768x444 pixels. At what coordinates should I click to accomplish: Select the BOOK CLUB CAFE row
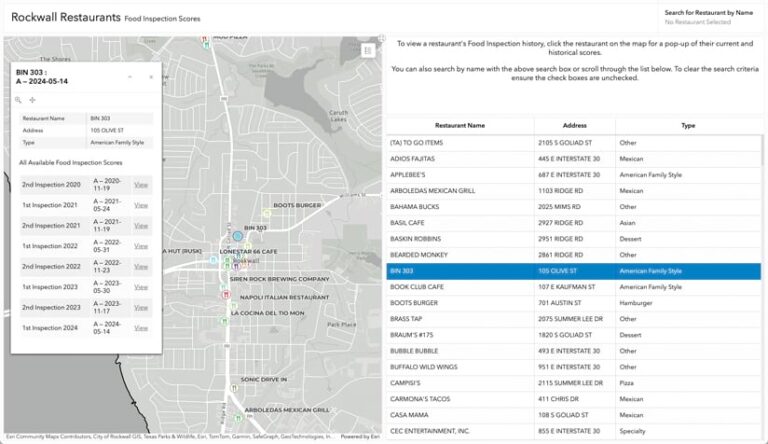pyautogui.click(x=574, y=287)
